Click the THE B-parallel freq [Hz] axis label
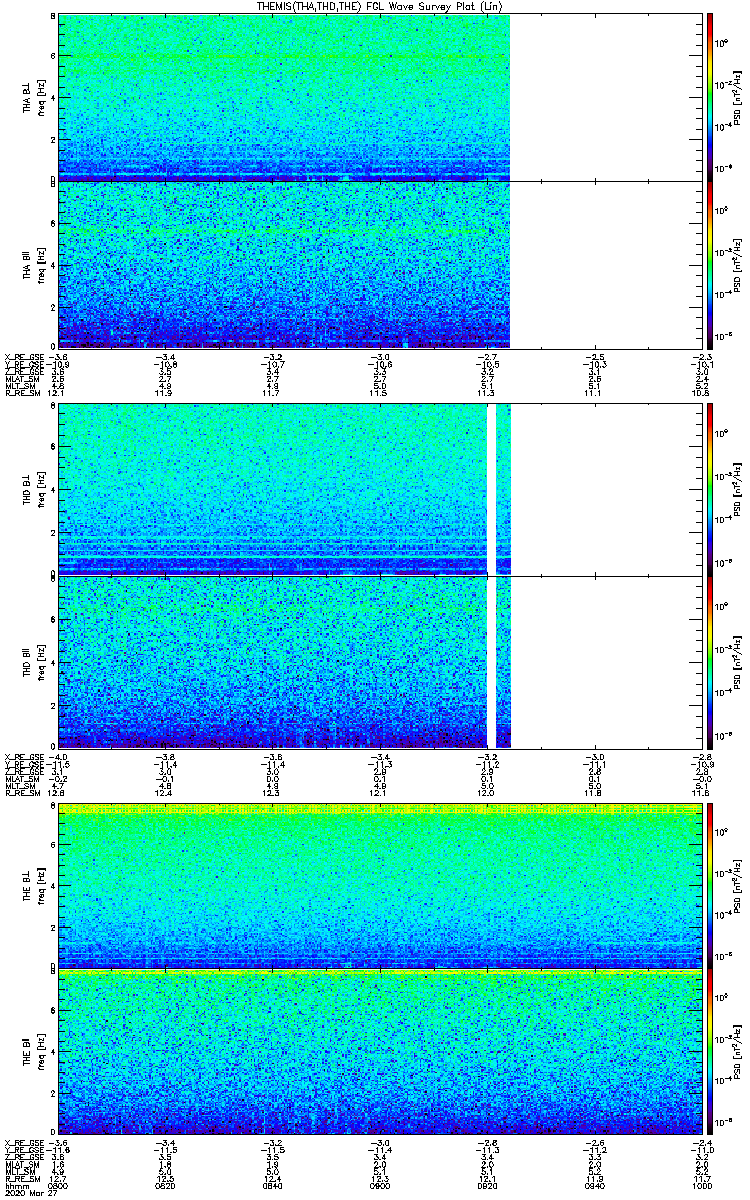This screenshot has height=1200, width=750. coord(43,1052)
